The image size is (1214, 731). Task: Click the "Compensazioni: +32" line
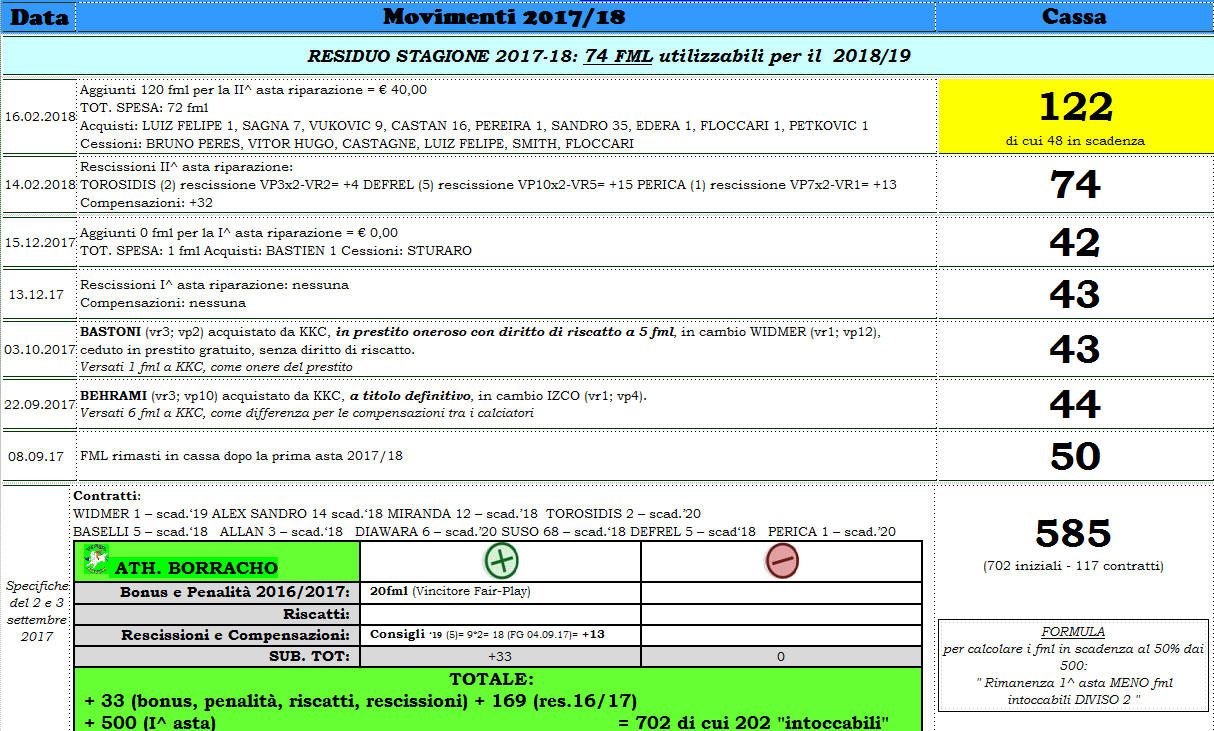(146, 203)
